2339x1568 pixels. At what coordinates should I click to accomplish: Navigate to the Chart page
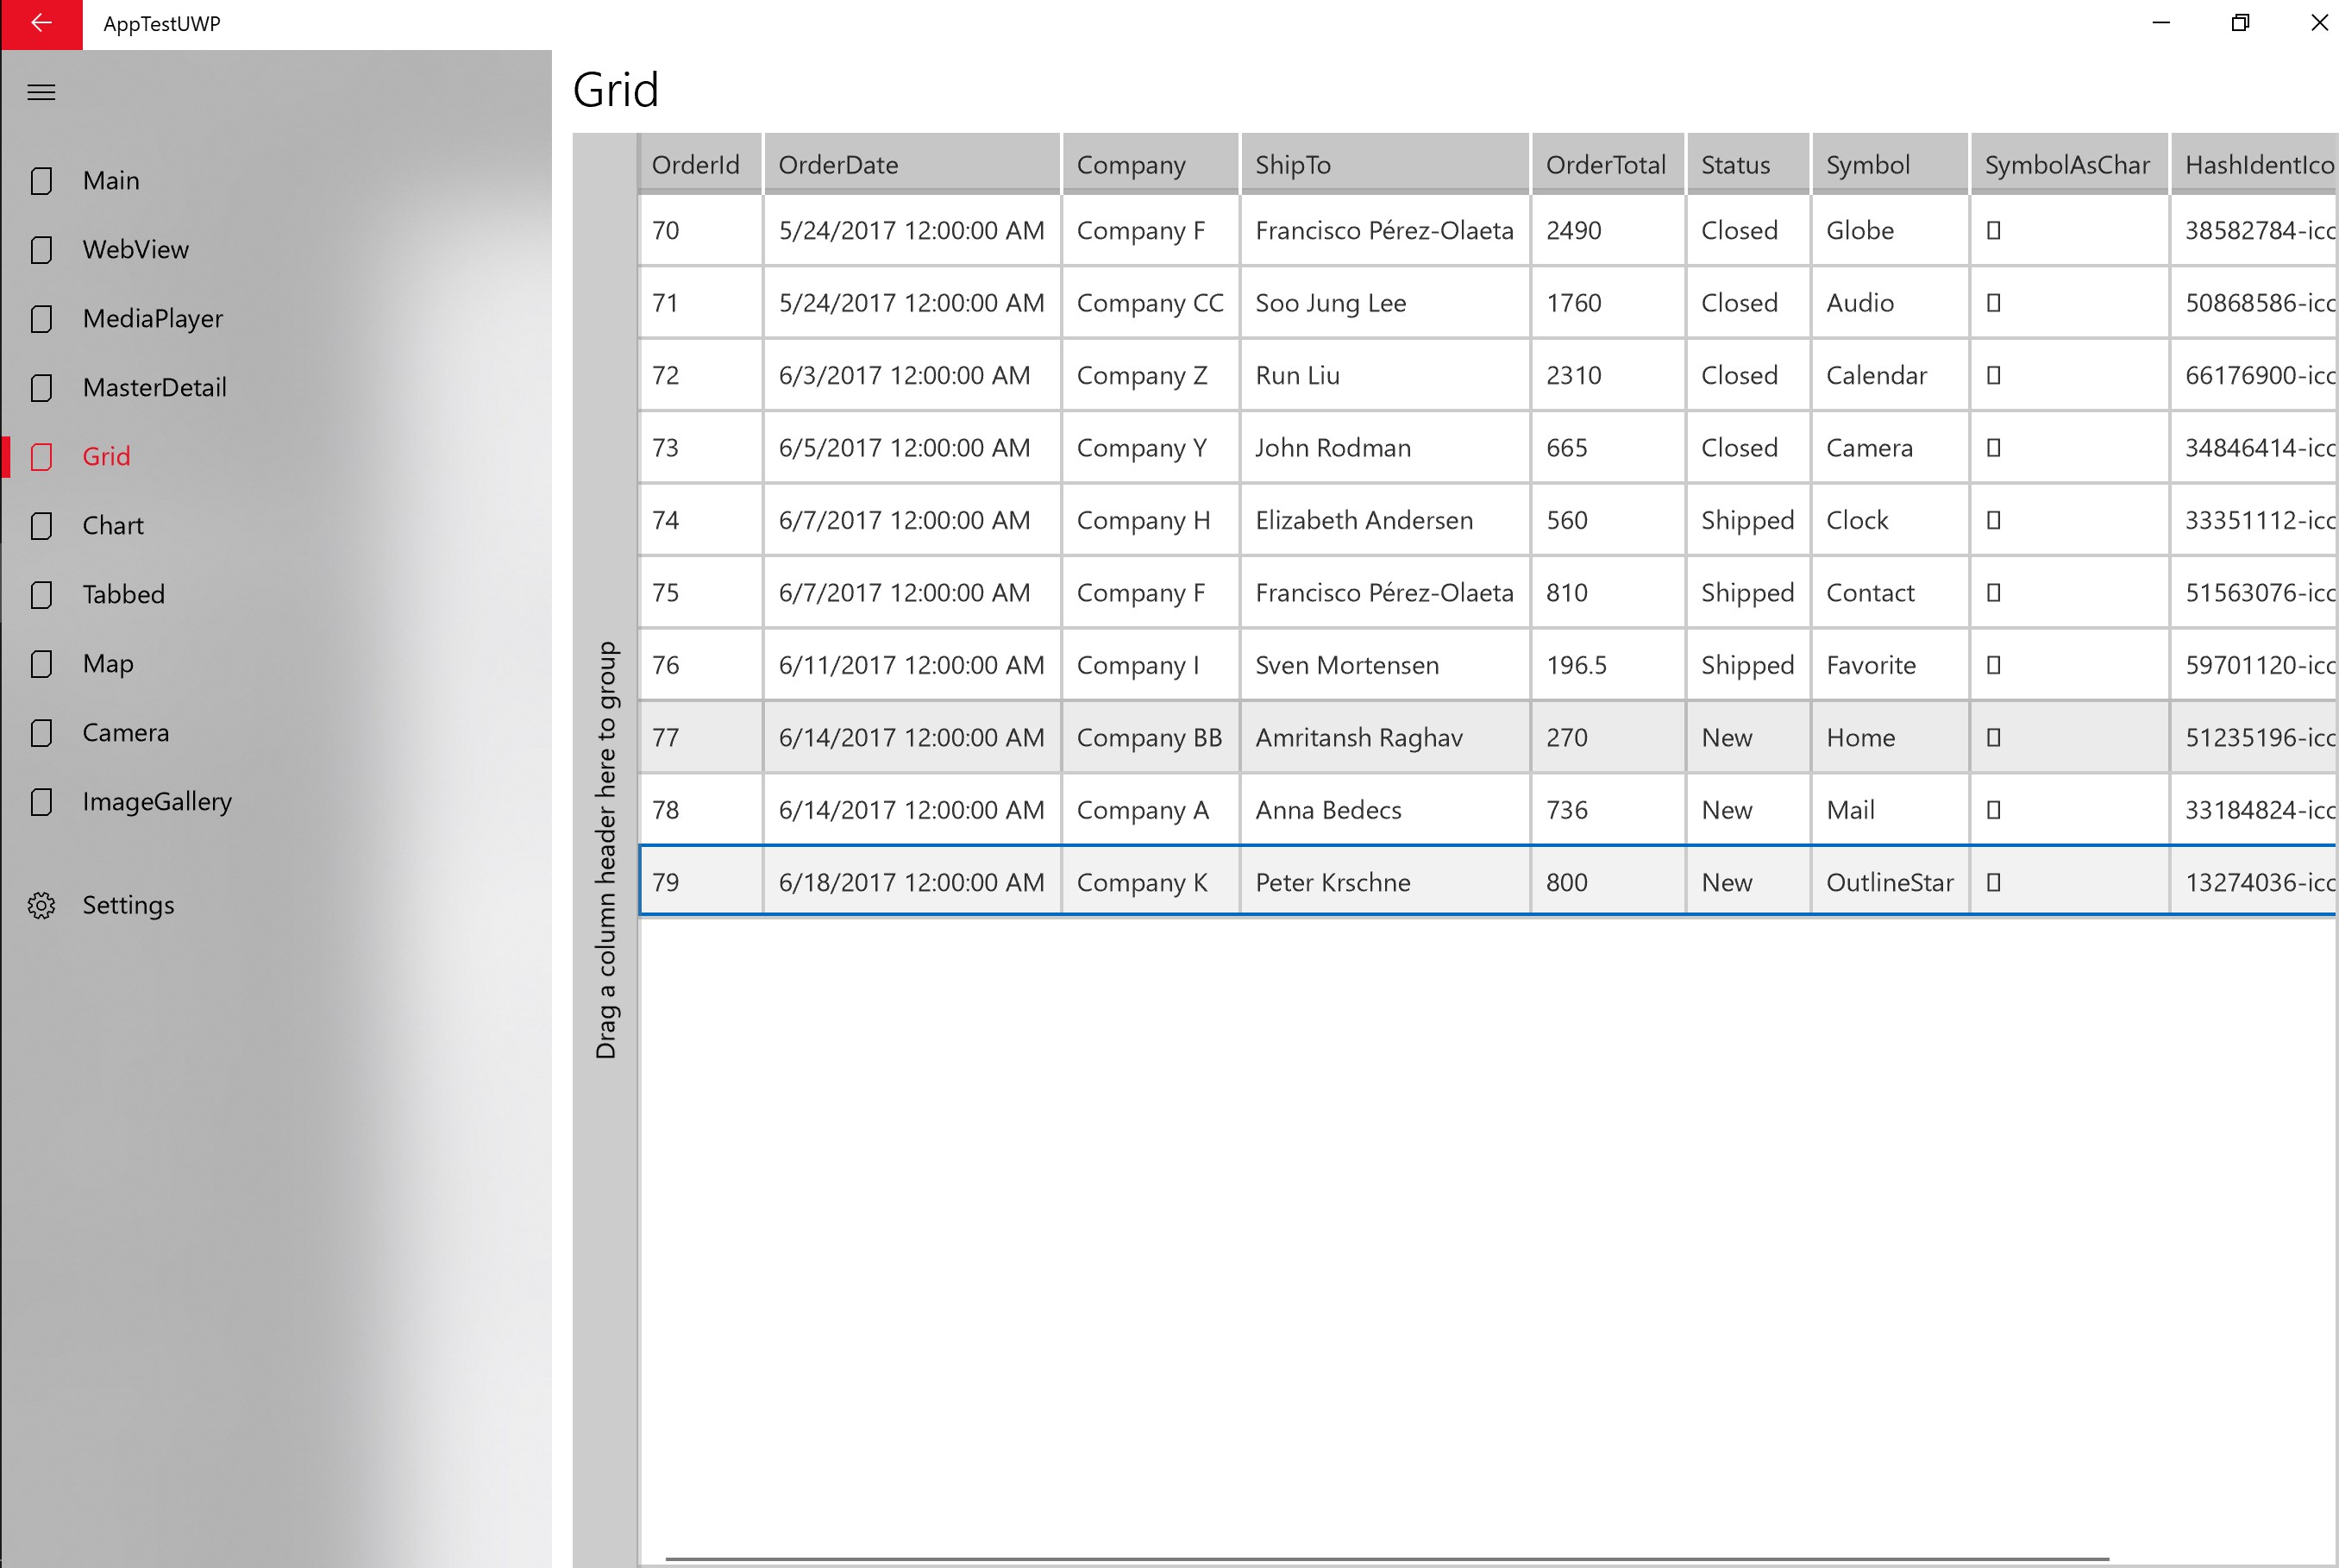(x=113, y=526)
